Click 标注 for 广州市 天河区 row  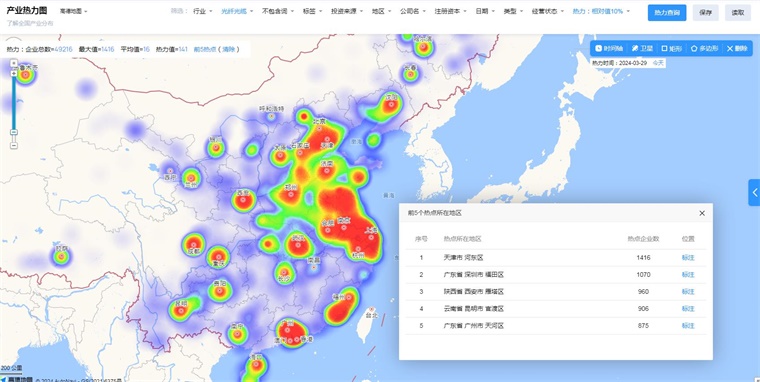pyautogui.click(x=688, y=326)
